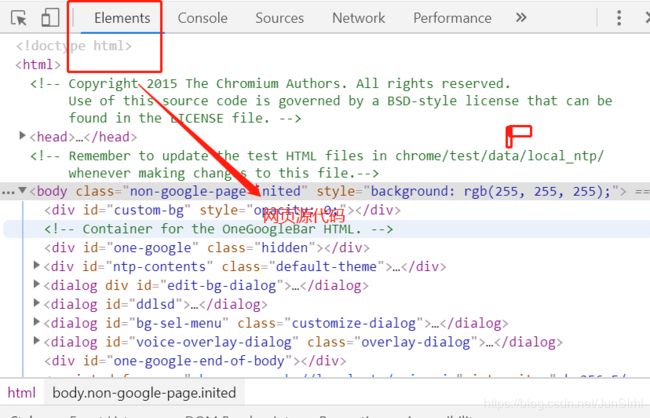
Task: Click the "overlay-dialog" class value
Action: 416,342
